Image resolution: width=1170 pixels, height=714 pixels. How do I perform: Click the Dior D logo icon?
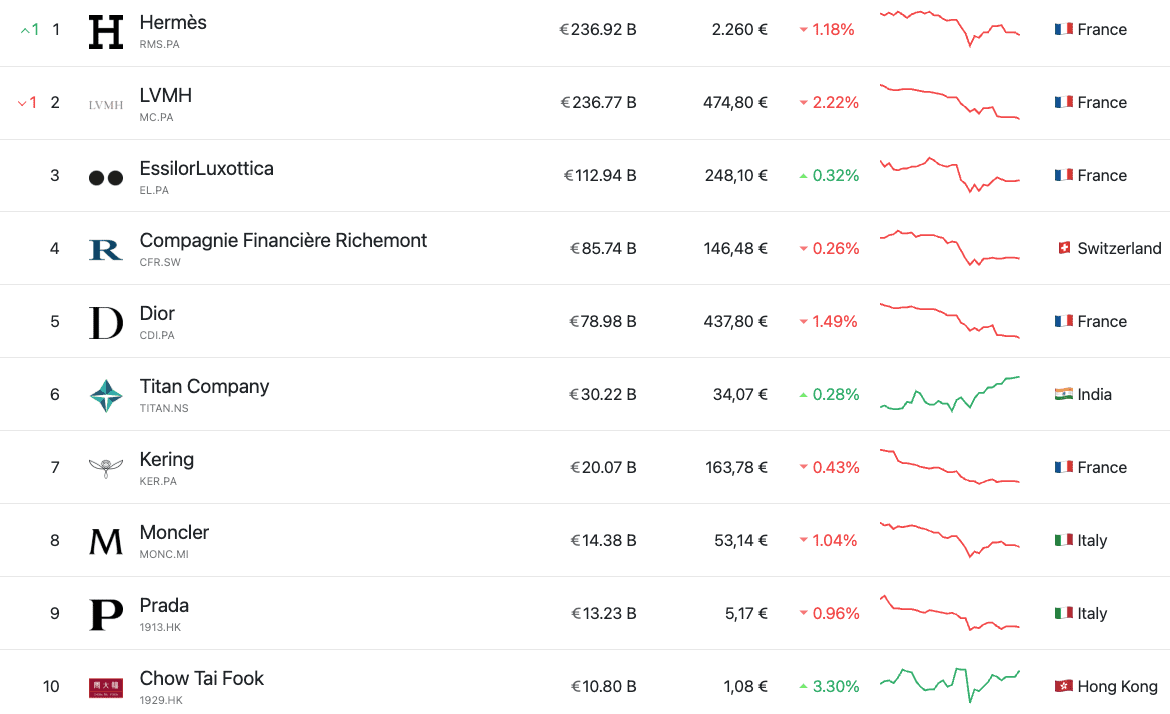[x=105, y=322]
